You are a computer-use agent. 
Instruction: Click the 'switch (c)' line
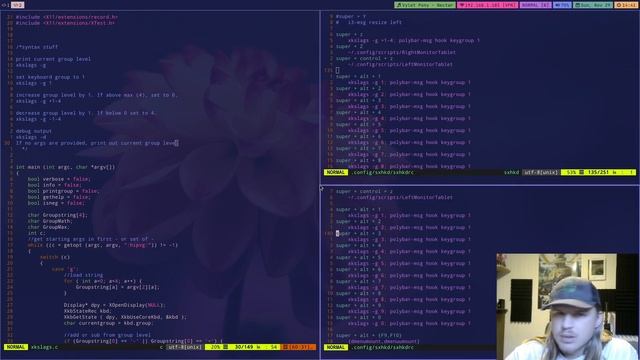(x=55, y=257)
